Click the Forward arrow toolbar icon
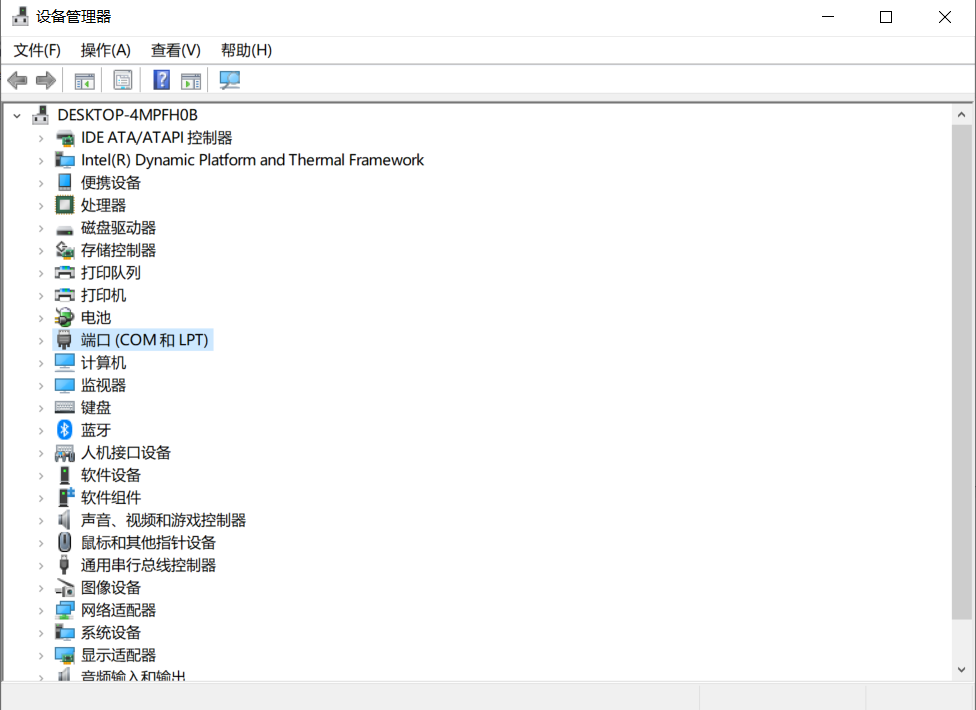The width and height of the screenshot is (976, 710). point(45,80)
